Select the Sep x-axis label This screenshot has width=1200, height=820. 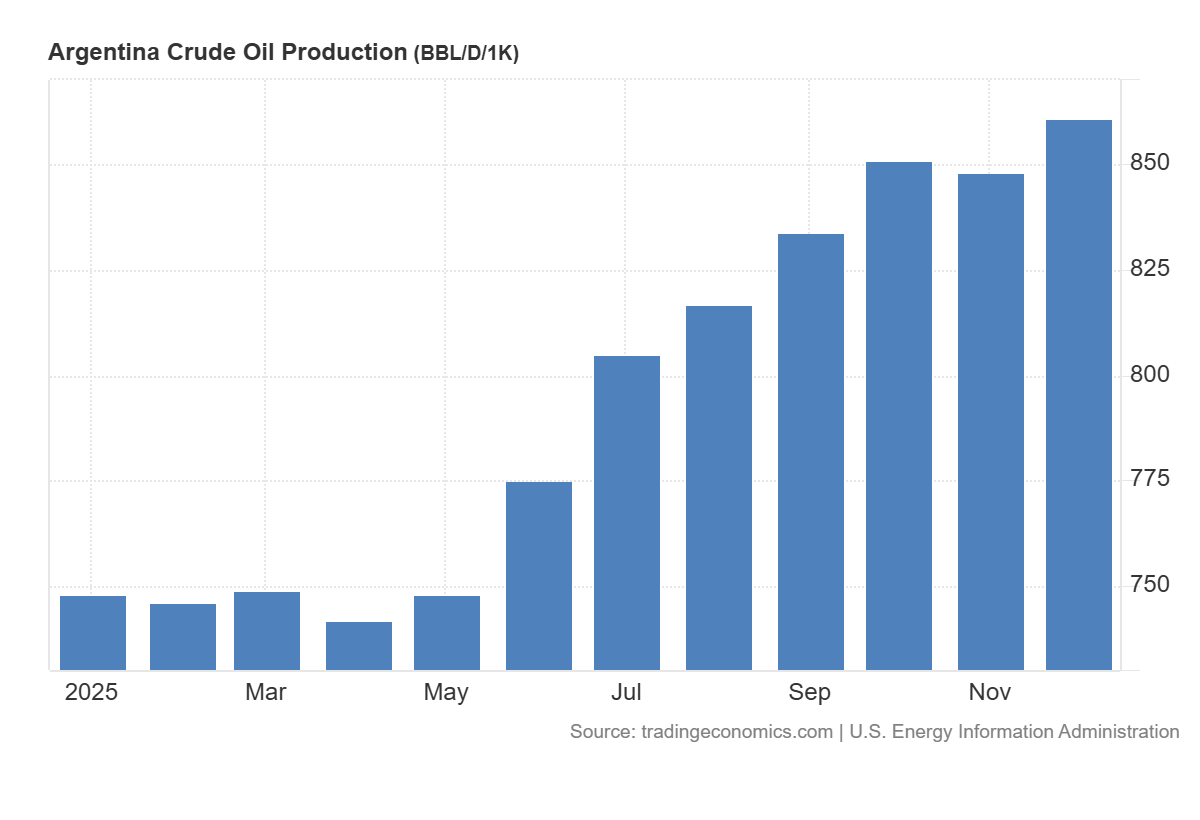809,692
